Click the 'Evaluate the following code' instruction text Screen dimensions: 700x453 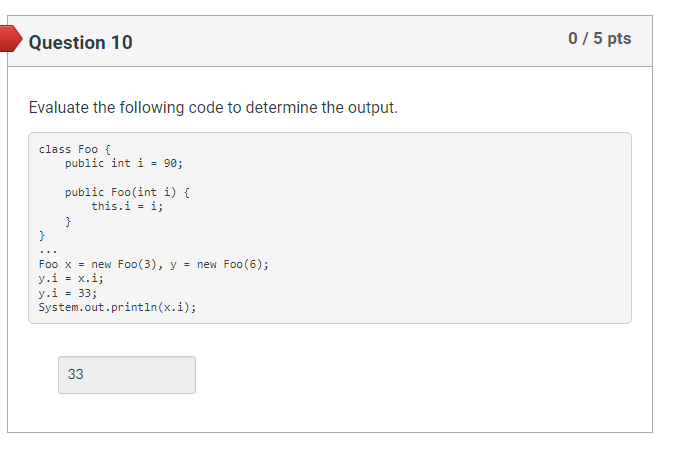[213, 108]
